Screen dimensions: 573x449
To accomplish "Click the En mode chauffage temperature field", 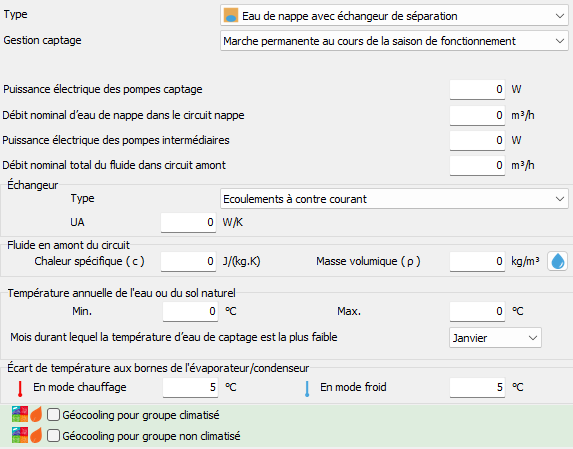I will 190,387.
